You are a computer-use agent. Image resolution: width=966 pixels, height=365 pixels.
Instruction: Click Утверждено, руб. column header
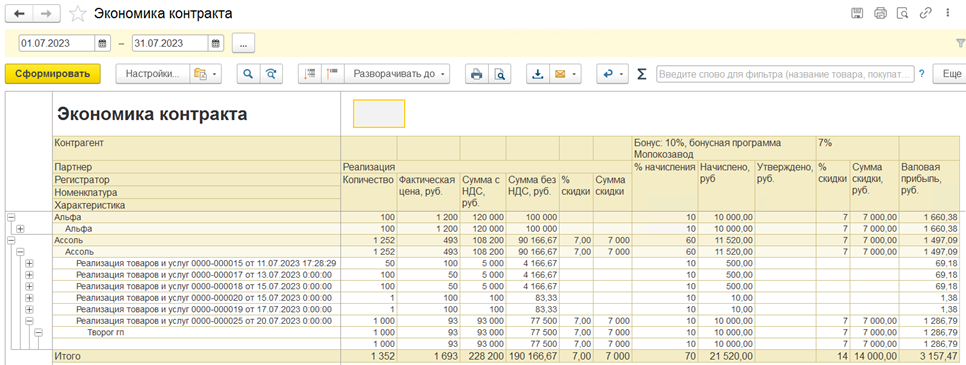785,186
